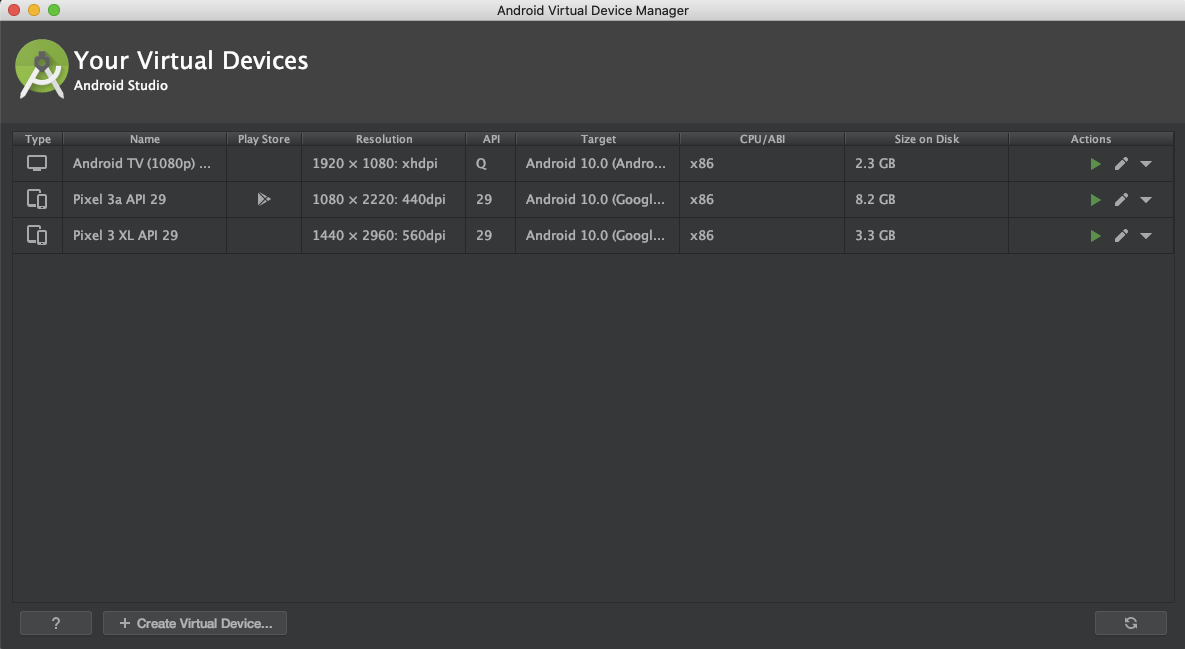Screen dimensions: 1185x649
Task: Click the API value 'Q'
Action: [x=481, y=163]
